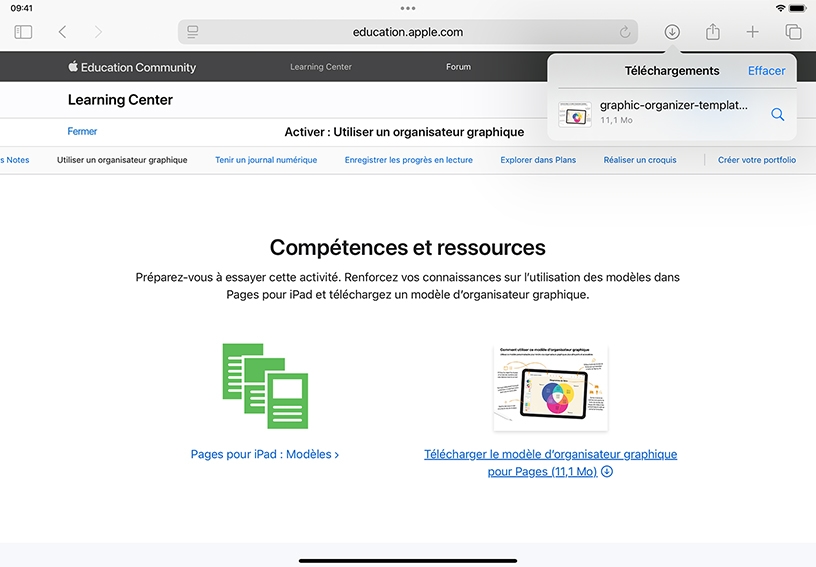
Task: Open Explorer dans Plans tab
Action: [538, 160]
